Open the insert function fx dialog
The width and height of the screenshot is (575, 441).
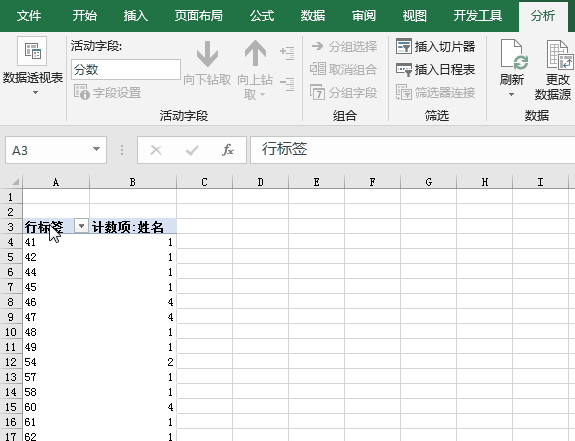tap(228, 150)
